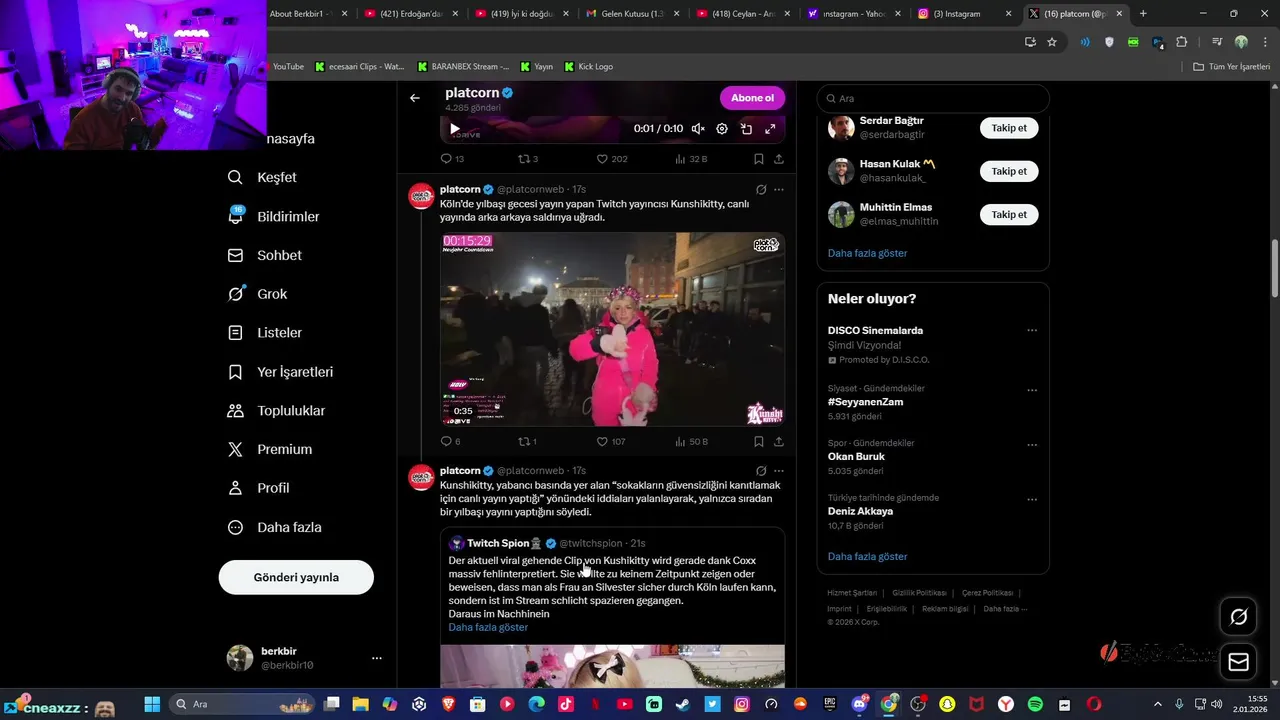
Task: Open Listeler in the sidebar
Action: point(265,332)
